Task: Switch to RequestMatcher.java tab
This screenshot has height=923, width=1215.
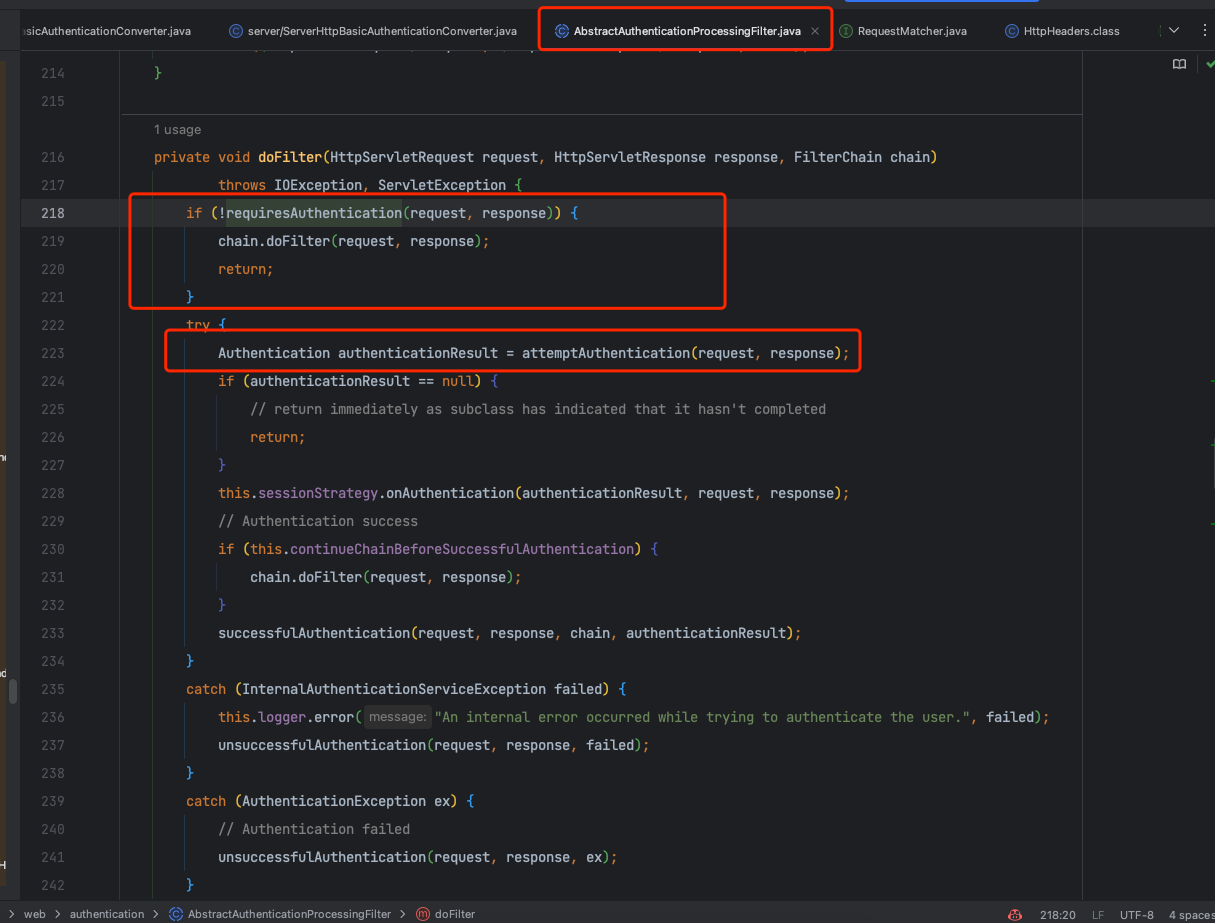Action: coord(911,31)
